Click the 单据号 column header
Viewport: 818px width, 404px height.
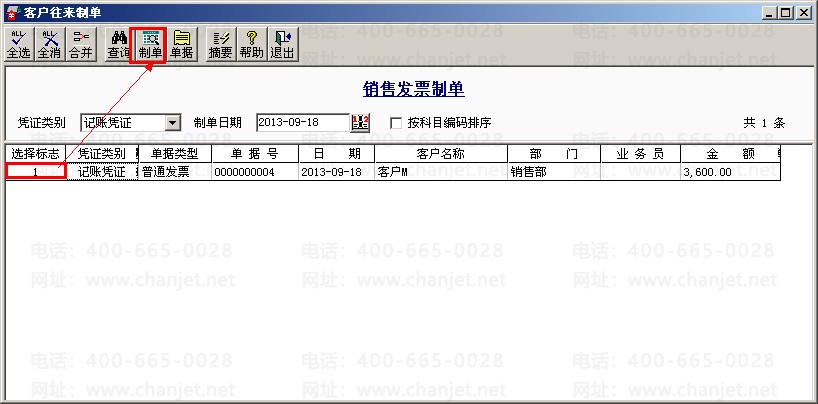(255, 154)
